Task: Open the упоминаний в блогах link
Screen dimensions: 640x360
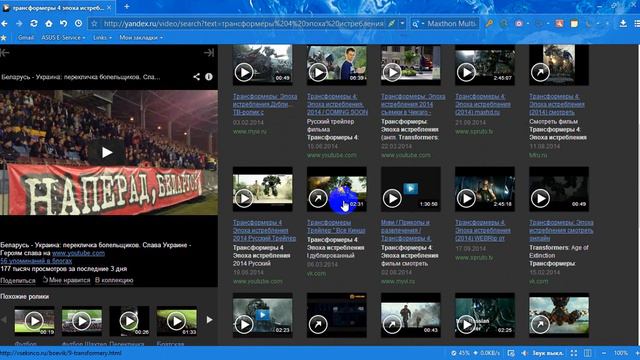Action: [36, 261]
